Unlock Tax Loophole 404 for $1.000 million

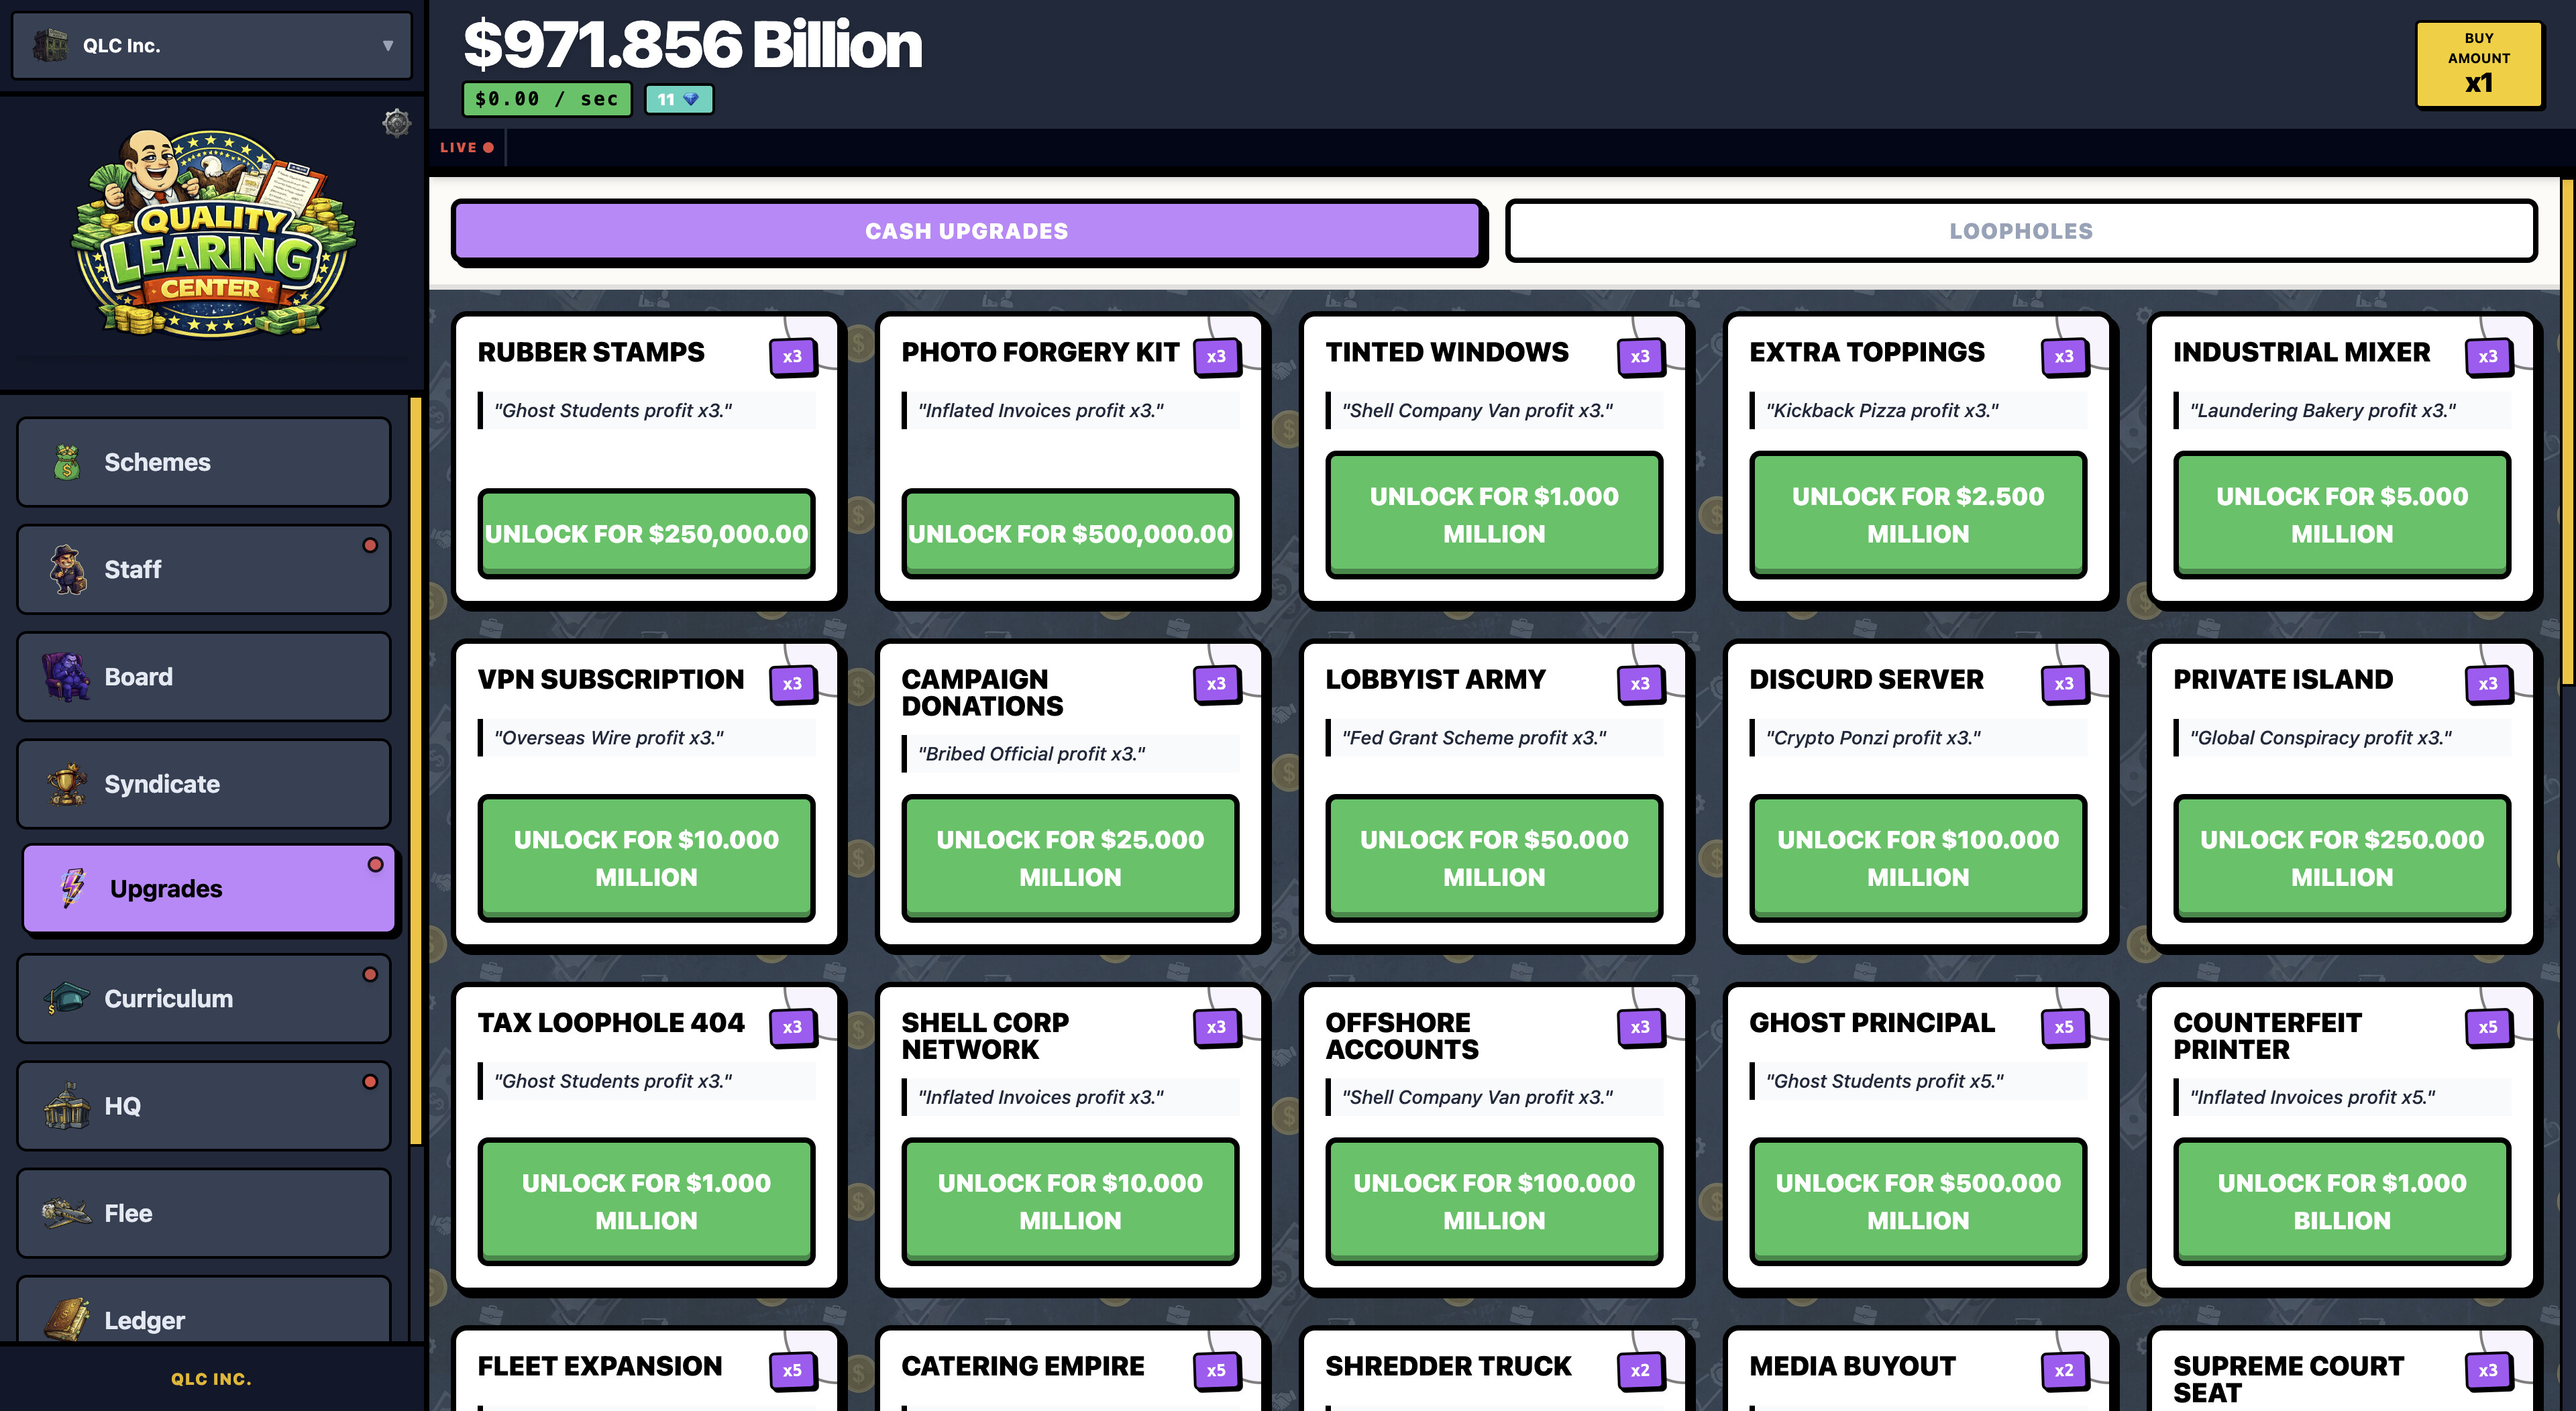pos(646,1201)
